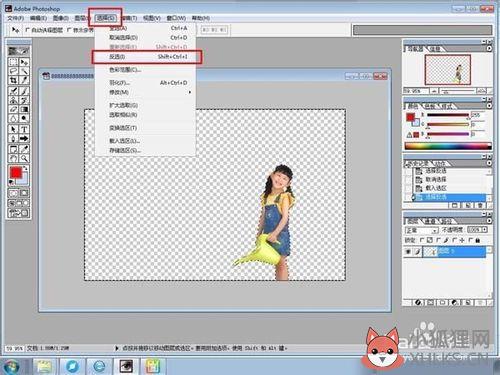The height and width of the screenshot is (375, 500).
Task: Open 文件(F) menu
Action: (x=16, y=18)
